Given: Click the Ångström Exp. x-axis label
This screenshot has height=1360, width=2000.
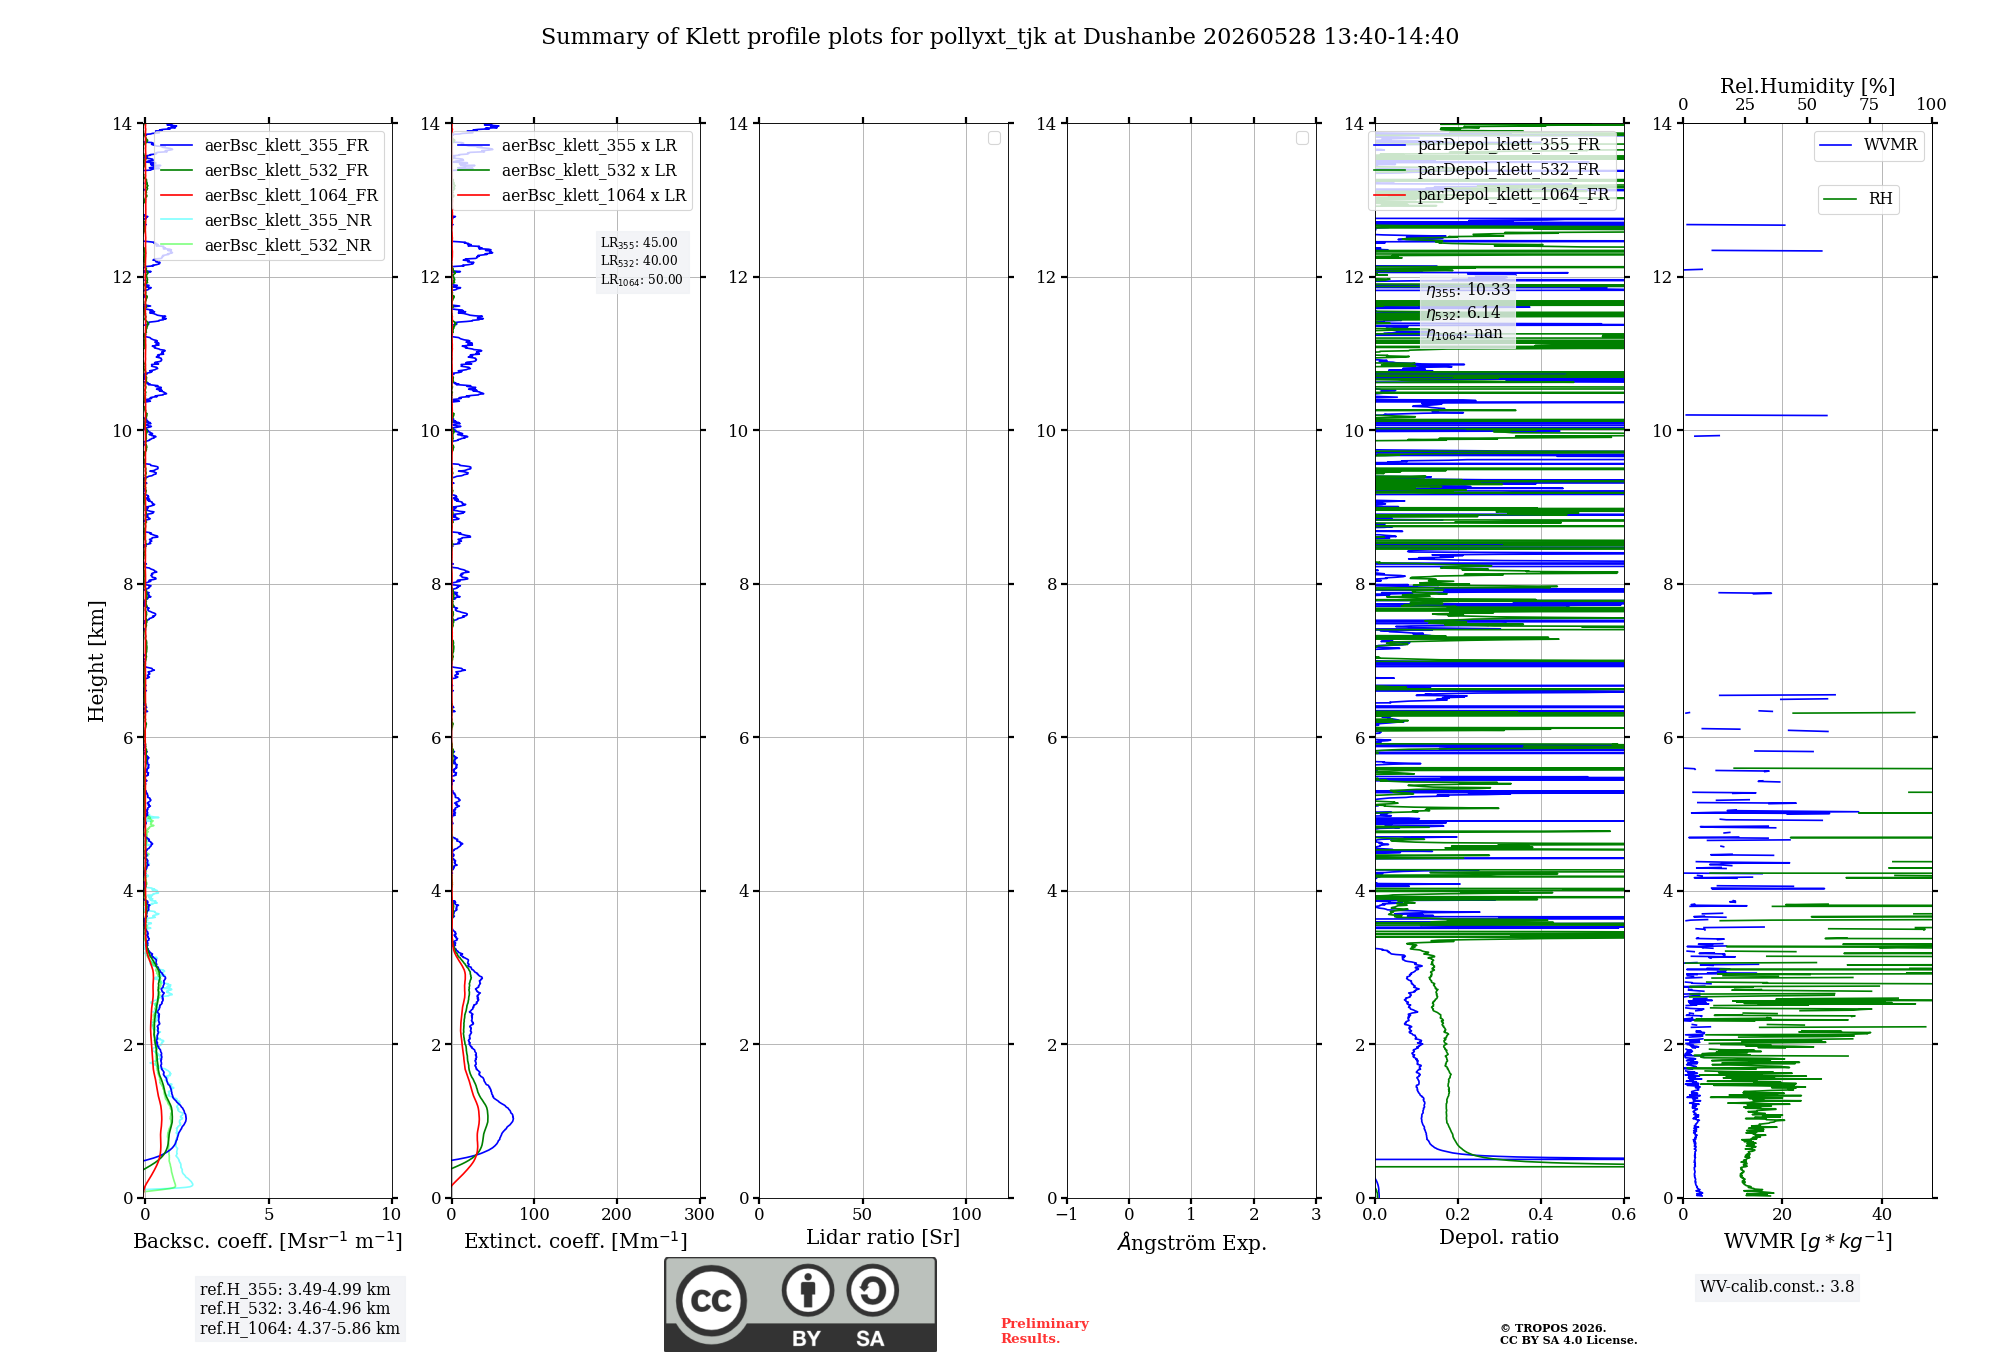Looking at the screenshot, I should pos(1192,1242).
